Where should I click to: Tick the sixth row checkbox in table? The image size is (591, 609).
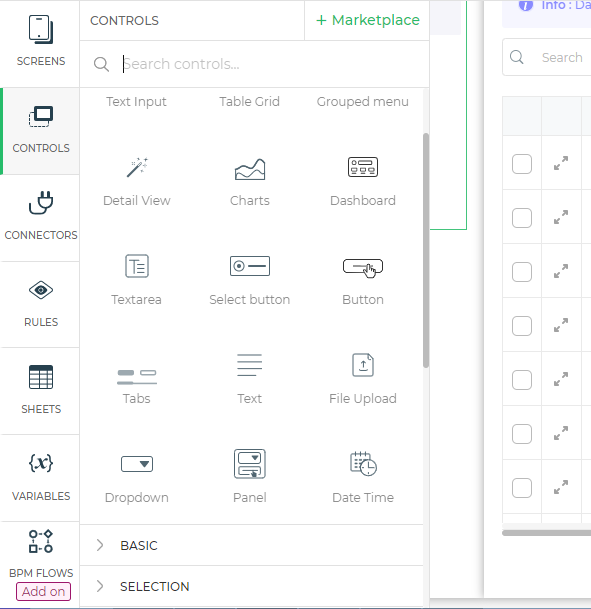(522, 434)
